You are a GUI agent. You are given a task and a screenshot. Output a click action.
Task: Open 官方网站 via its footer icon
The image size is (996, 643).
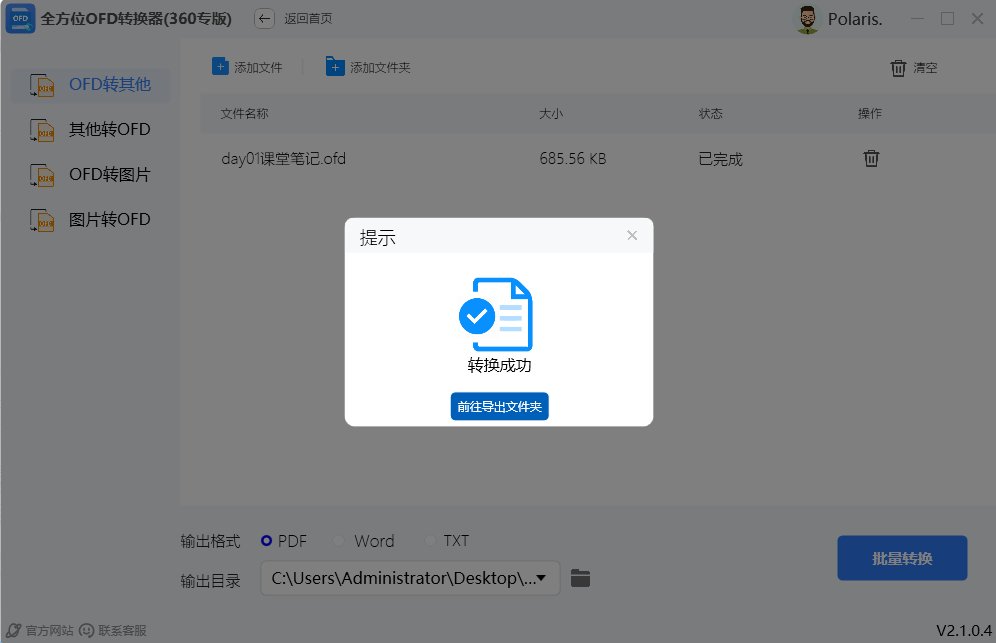pyautogui.click(x=12, y=630)
